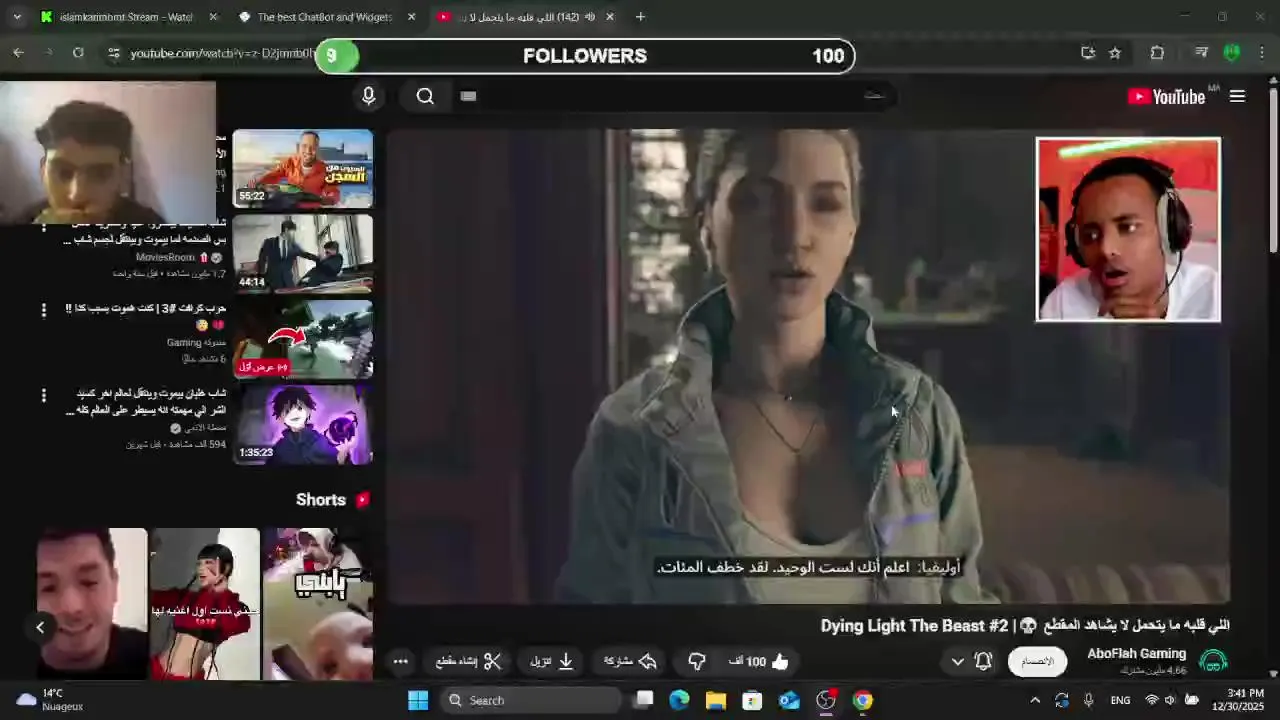This screenshot has height=720, width=1280.
Task: Click the taskbar Search box
Action: coord(529,700)
